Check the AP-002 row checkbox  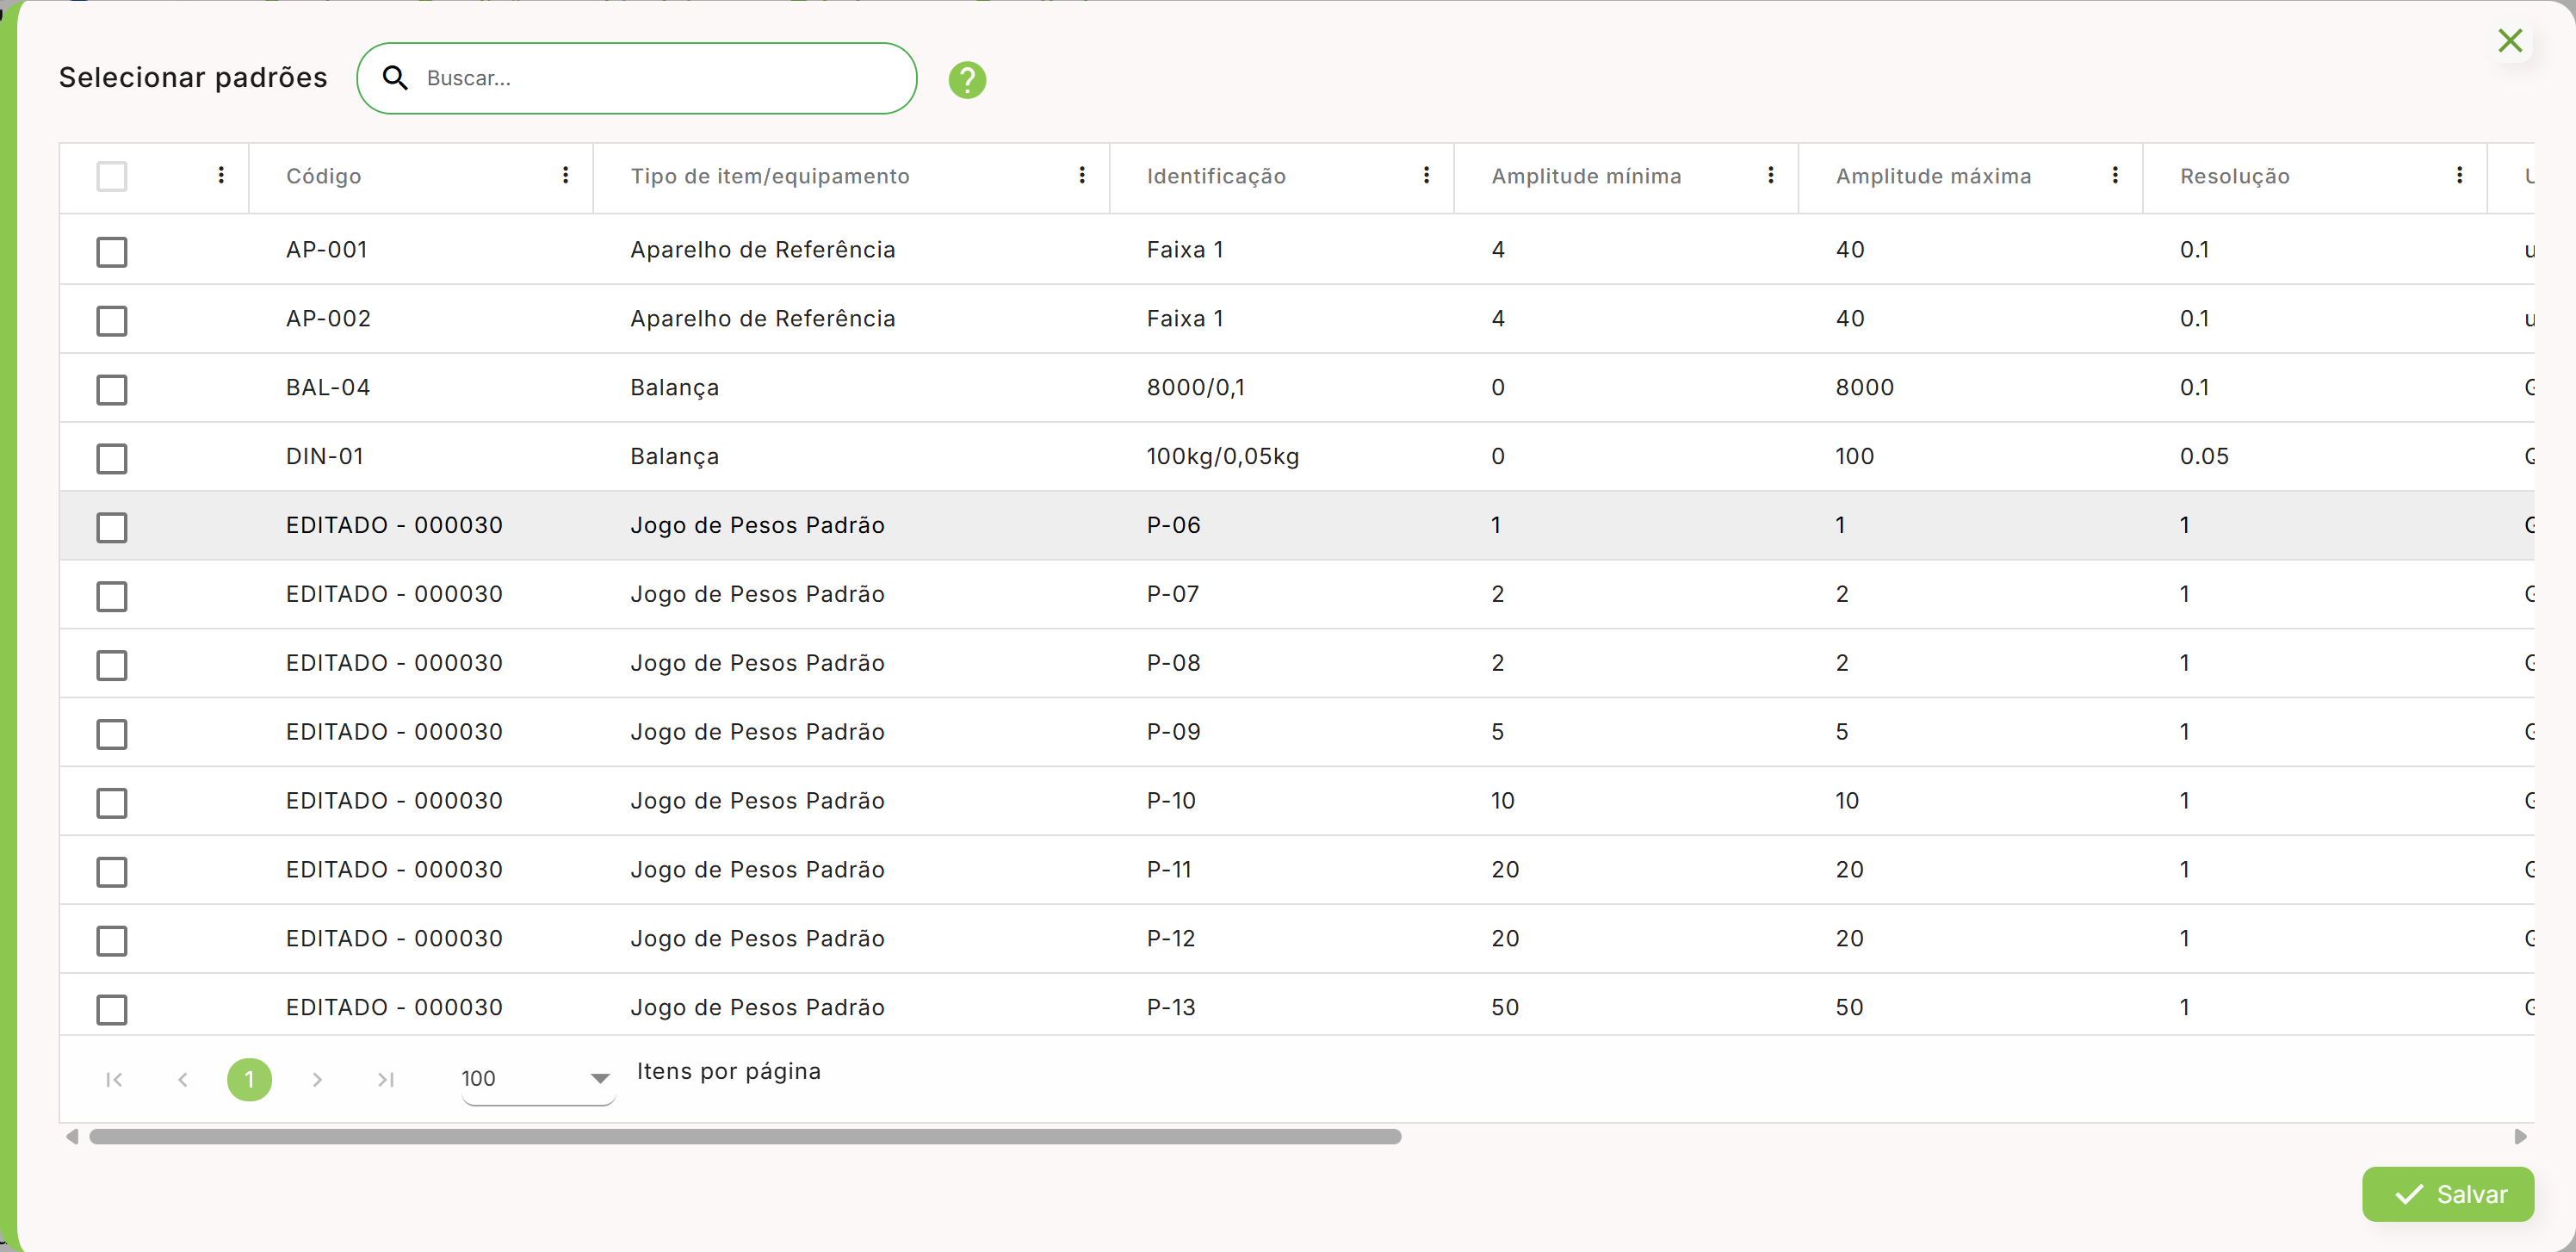point(112,321)
